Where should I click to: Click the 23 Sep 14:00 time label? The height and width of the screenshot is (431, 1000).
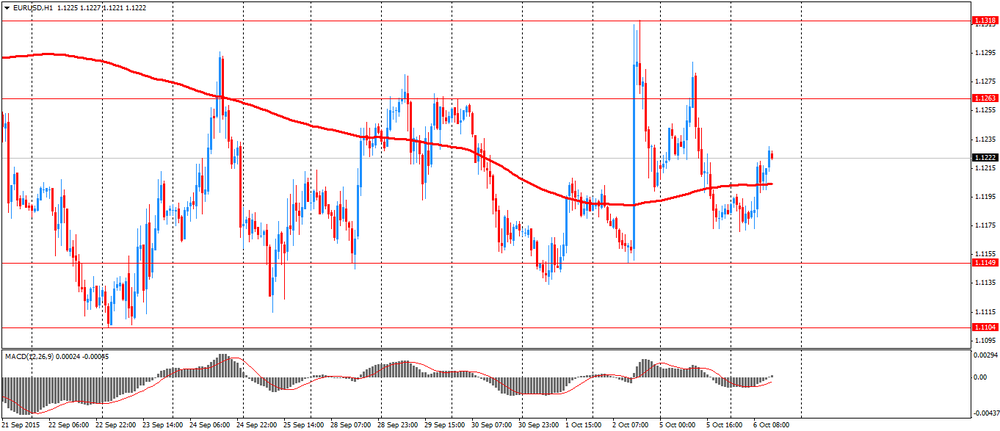[x=163, y=423]
